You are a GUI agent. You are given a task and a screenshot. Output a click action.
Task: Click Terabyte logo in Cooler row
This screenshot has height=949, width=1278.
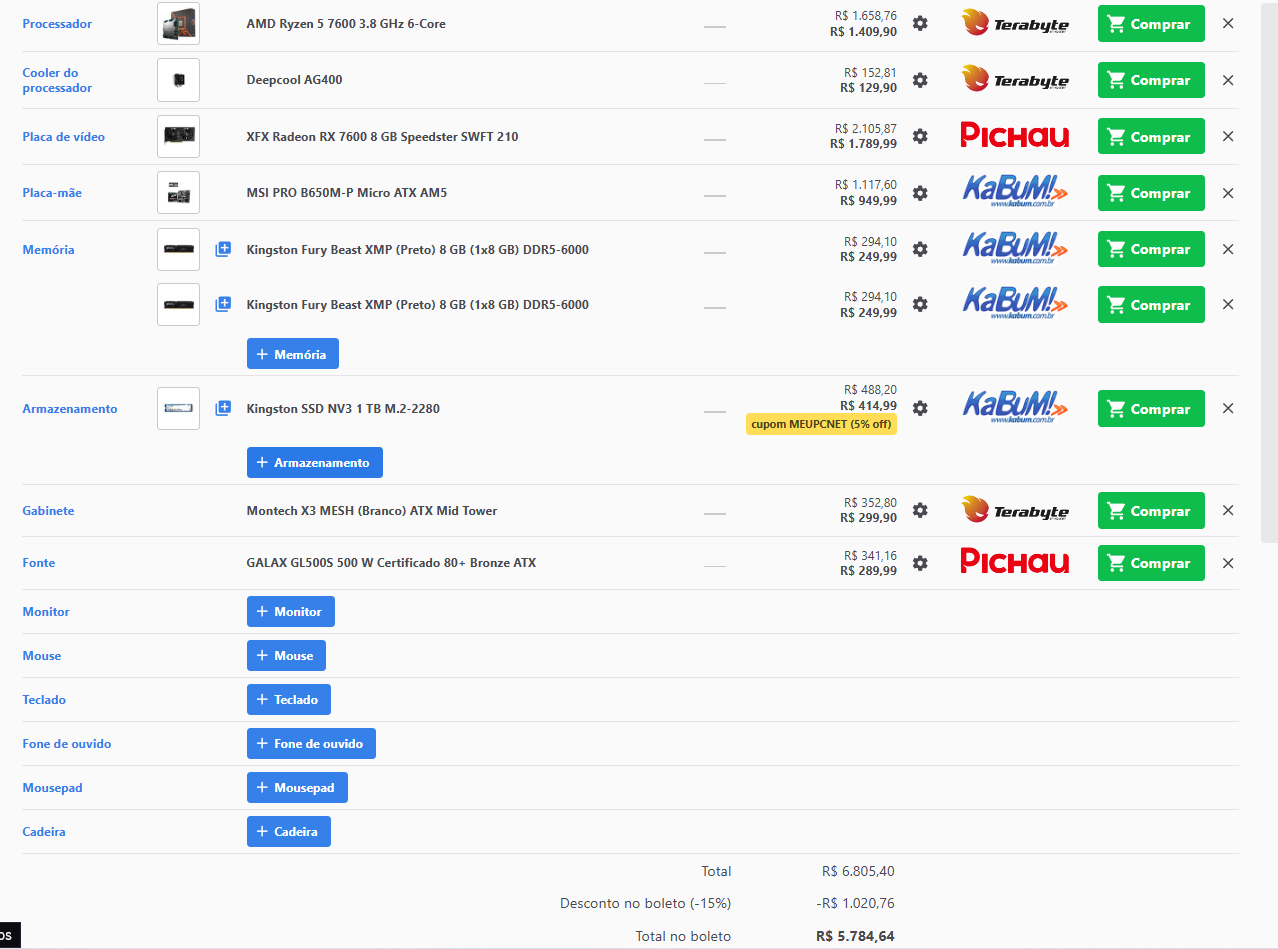[1015, 79]
